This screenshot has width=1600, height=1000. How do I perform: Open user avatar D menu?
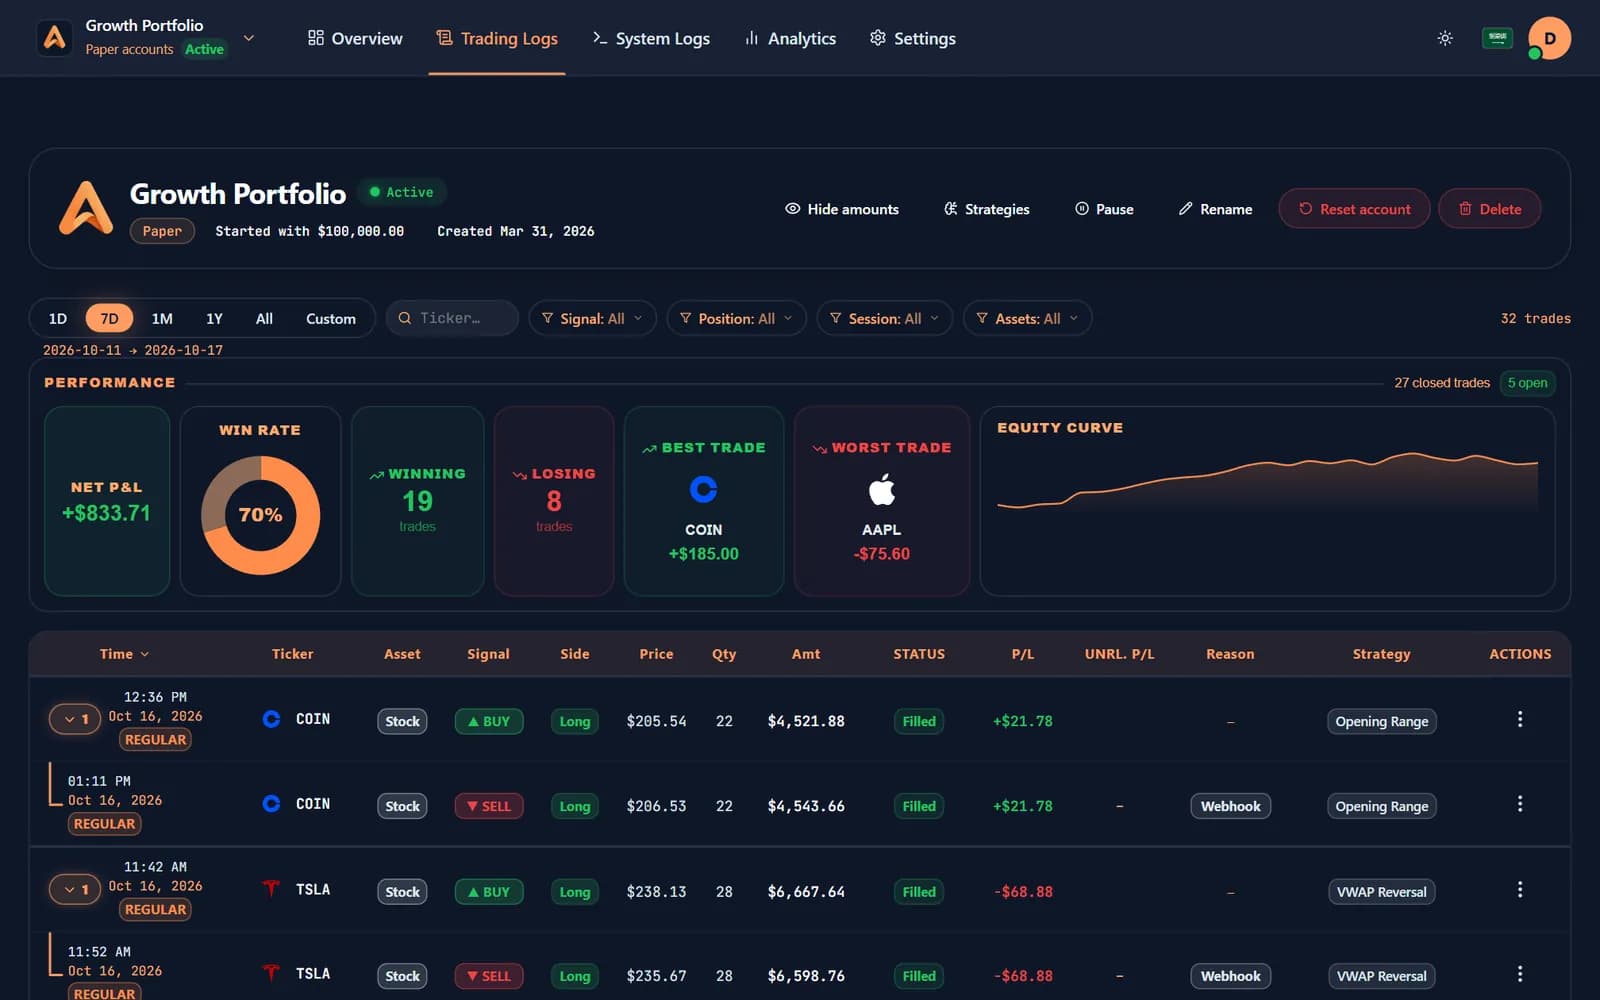coord(1549,38)
